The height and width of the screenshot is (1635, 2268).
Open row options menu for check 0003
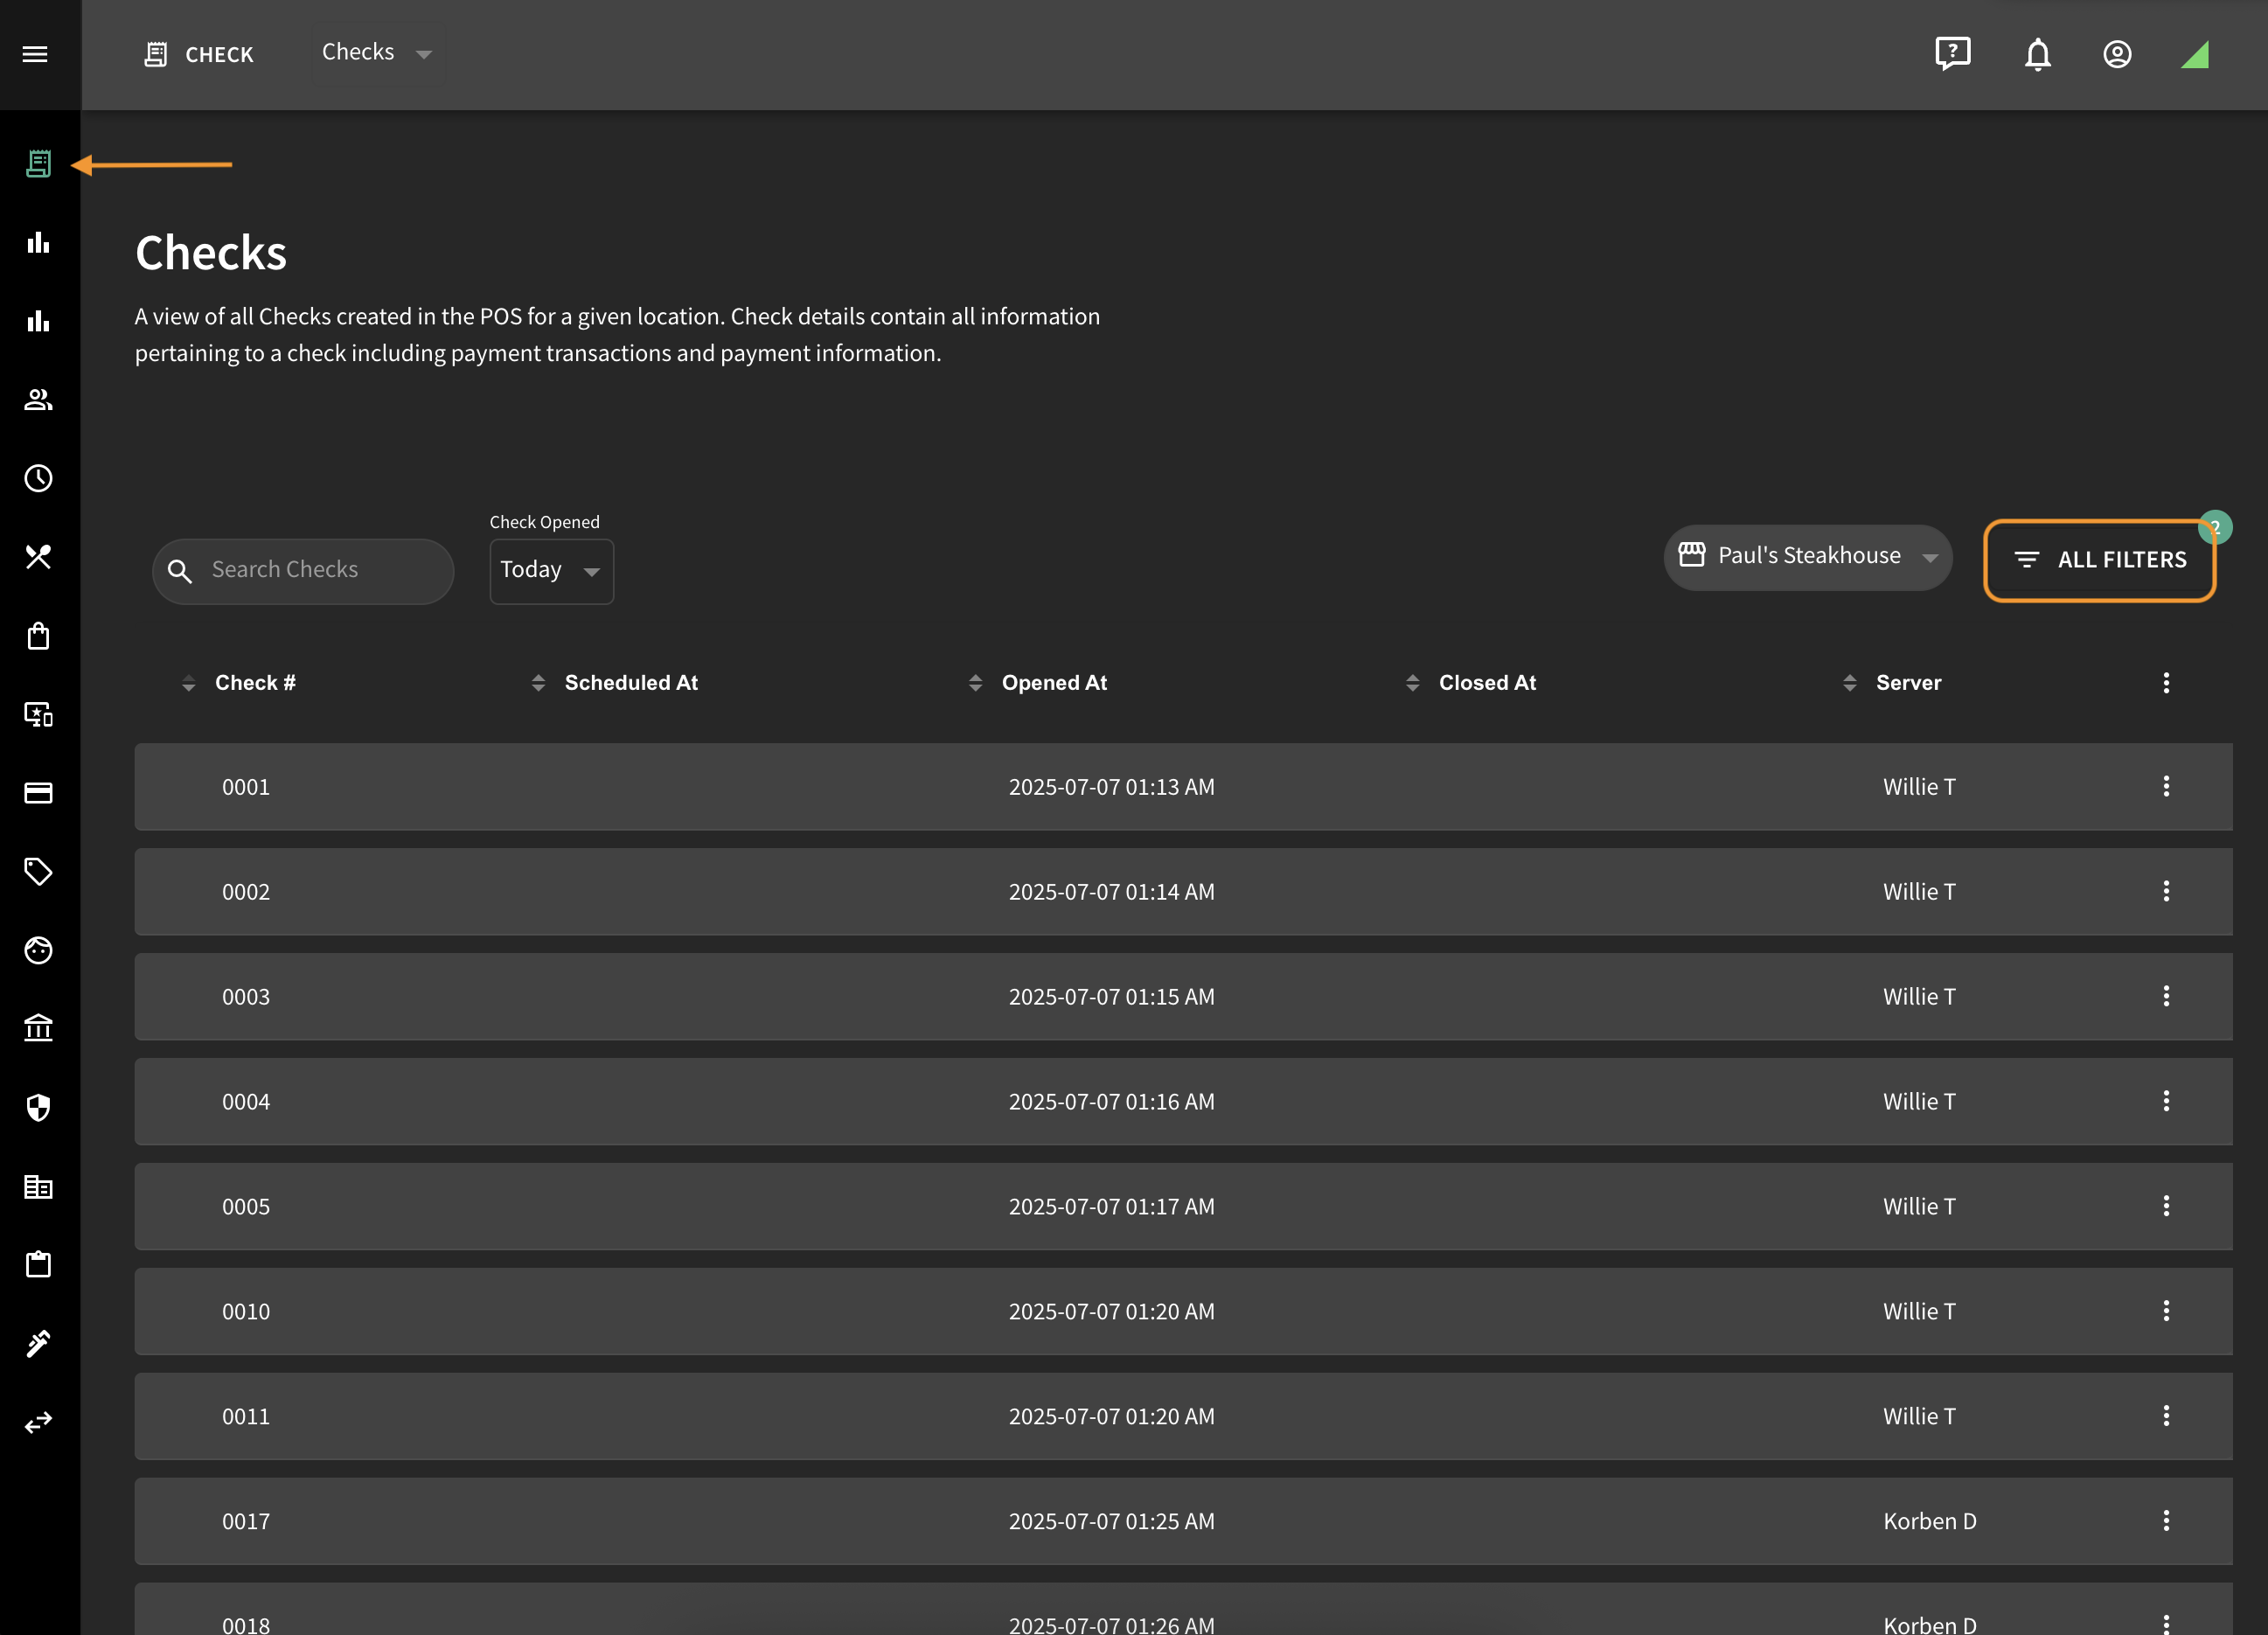tap(2166, 996)
